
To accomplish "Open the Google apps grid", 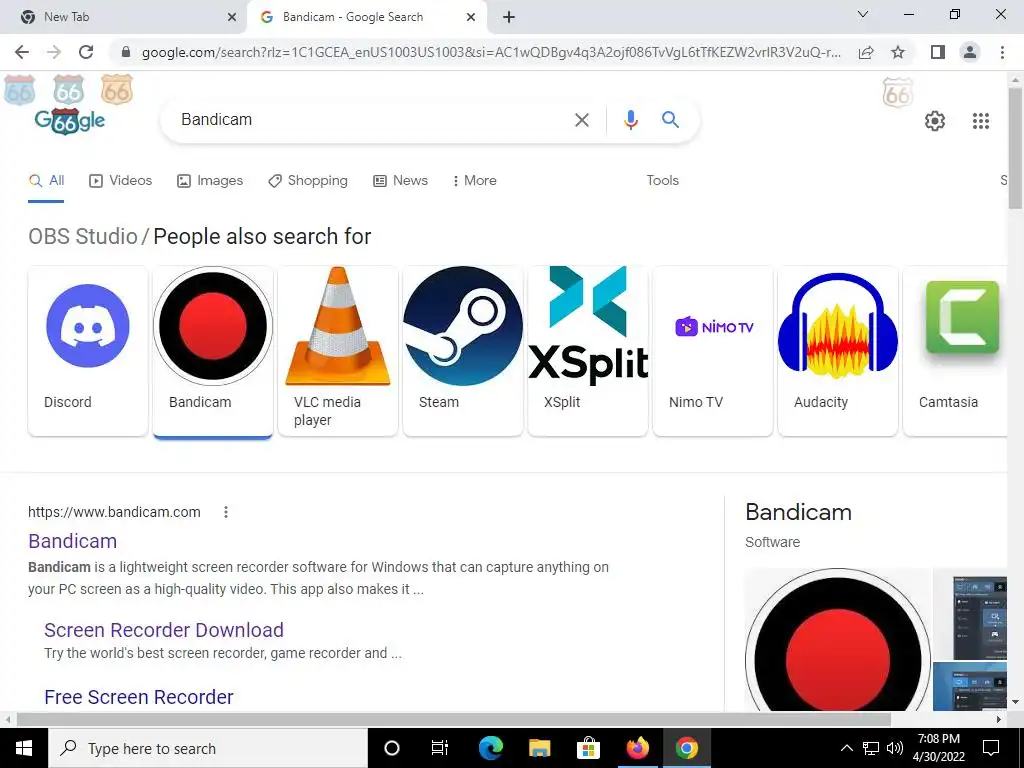I will click(980, 121).
